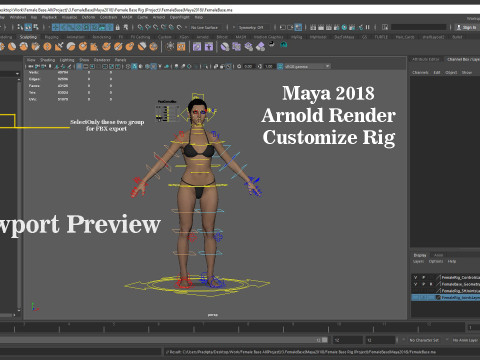Screen dimensions: 480x360
Task: Toggle first blue selection mask icon
Action: click(56, 27)
